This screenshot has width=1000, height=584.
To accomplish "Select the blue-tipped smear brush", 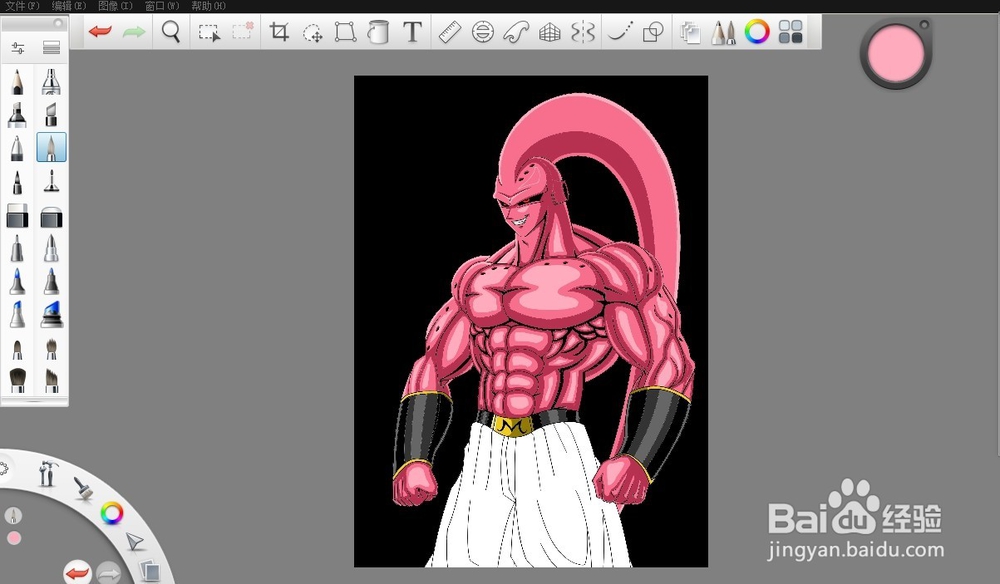I will (x=17, y=281).
